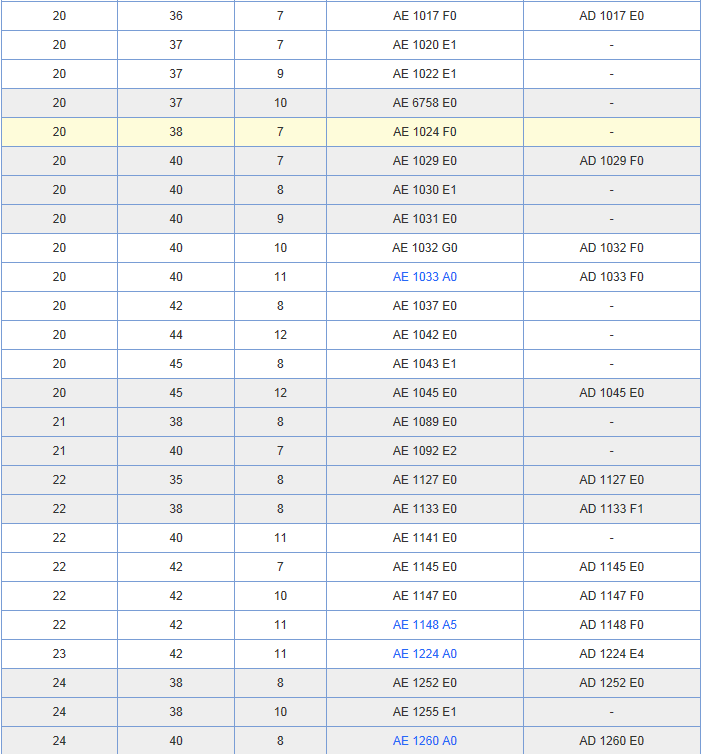703x754 pixels.
Task: Select the AE 1017 F0 cell
Action: point(424,16)
